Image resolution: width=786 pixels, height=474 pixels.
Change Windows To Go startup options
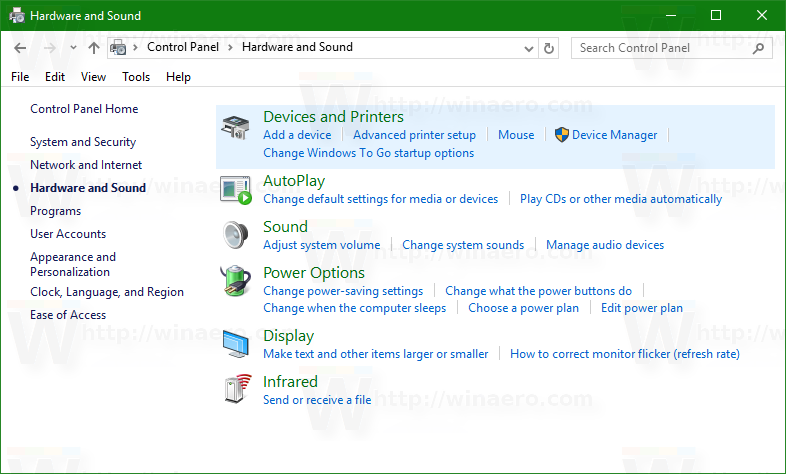click(368, 153)
